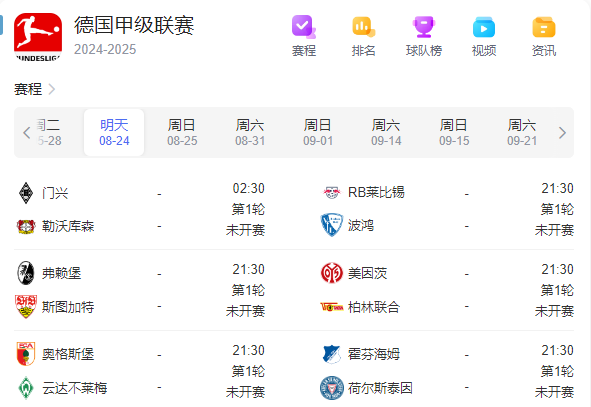Open the 球队榜 trophy icon
Viewport: 591px width, 407px height.
coord(424,27)
